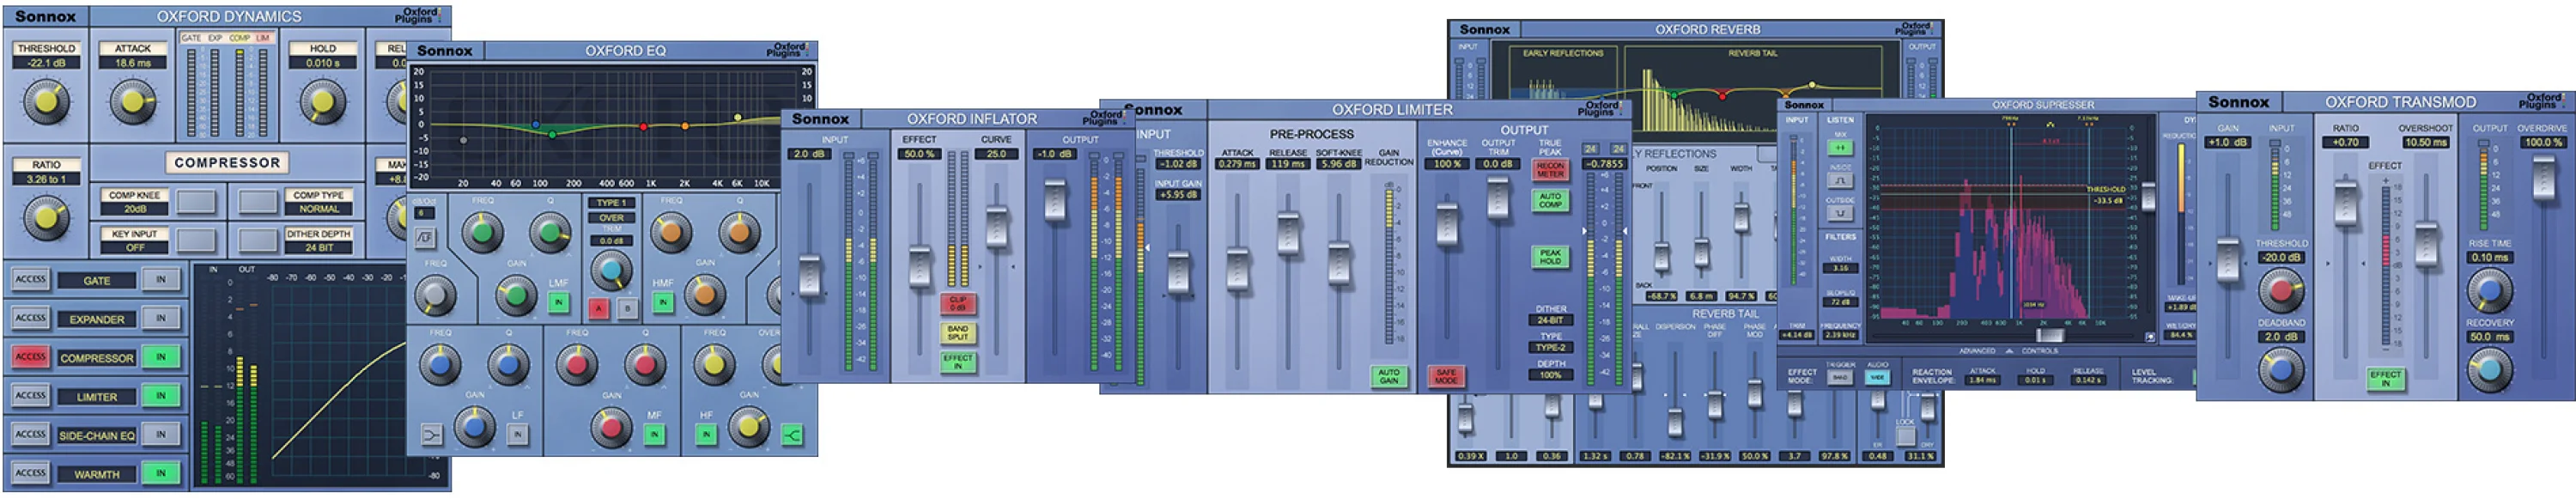Click the Limiter Auto Gain button
The height and width of the screenshot is (499, 2576).
(1389, 377)
